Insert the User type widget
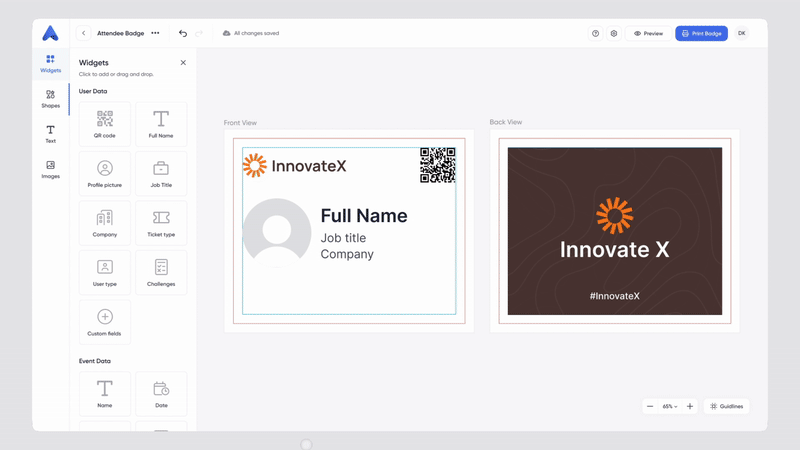Image resolution: width=800 pixels, height=450 pixels. [x=105, y=272]
